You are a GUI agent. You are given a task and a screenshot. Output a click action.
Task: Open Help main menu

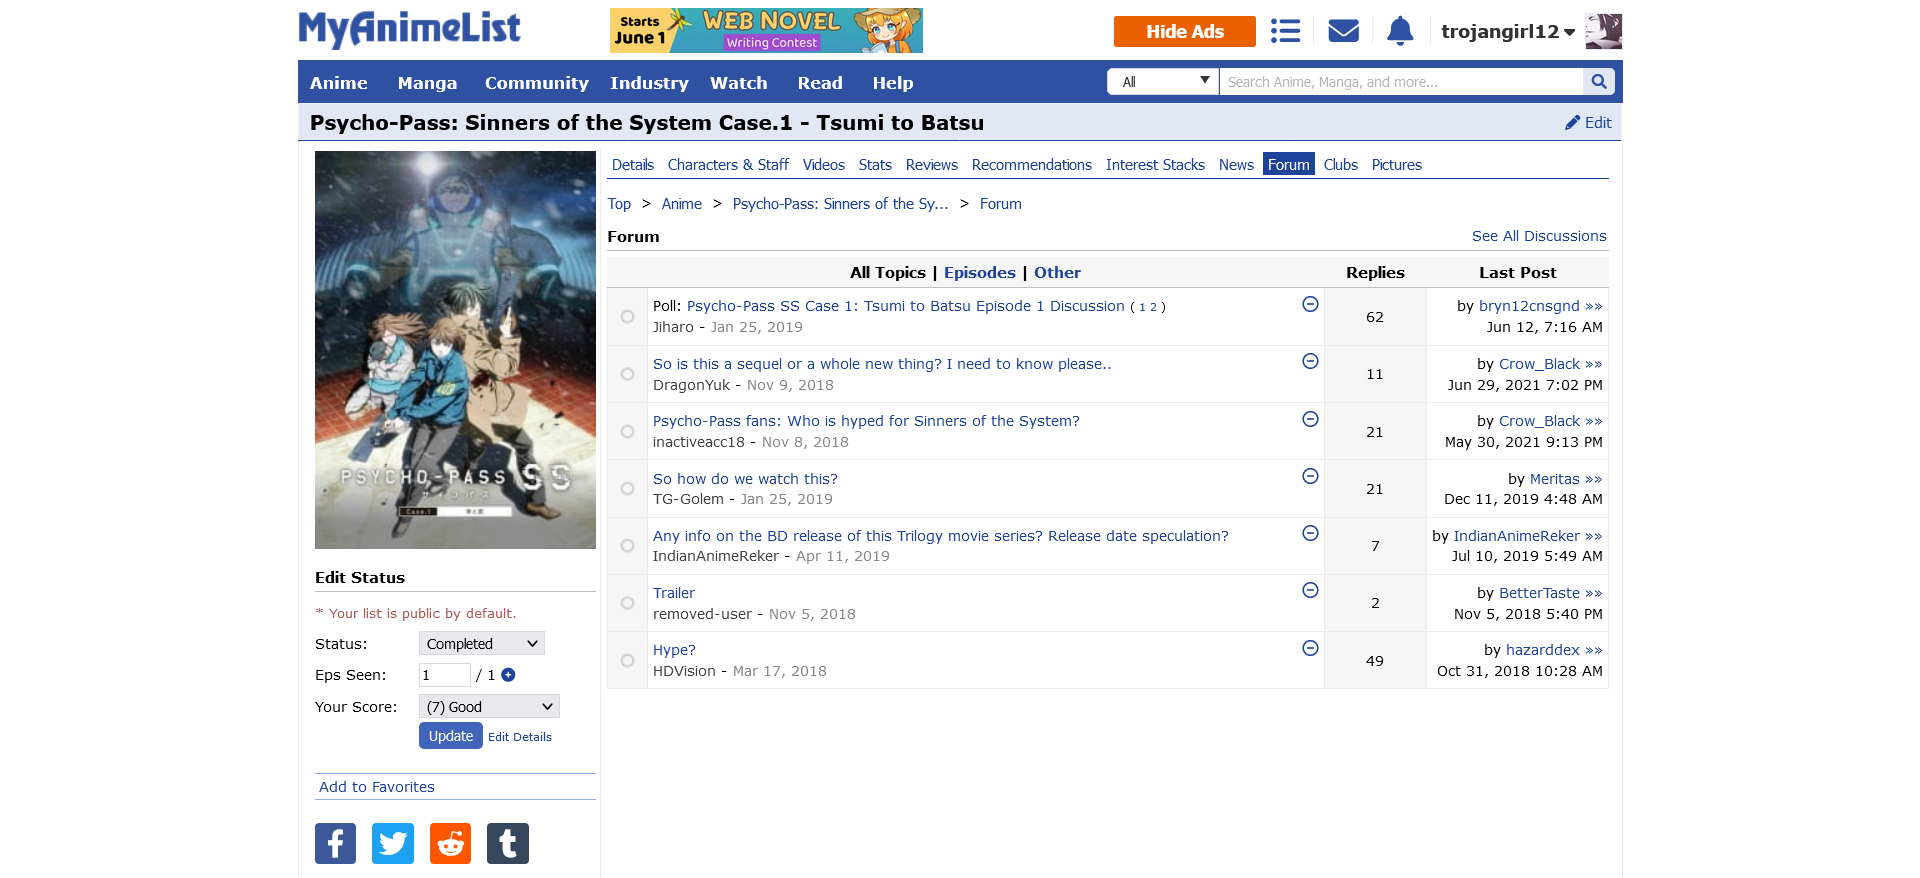[893, 83]
